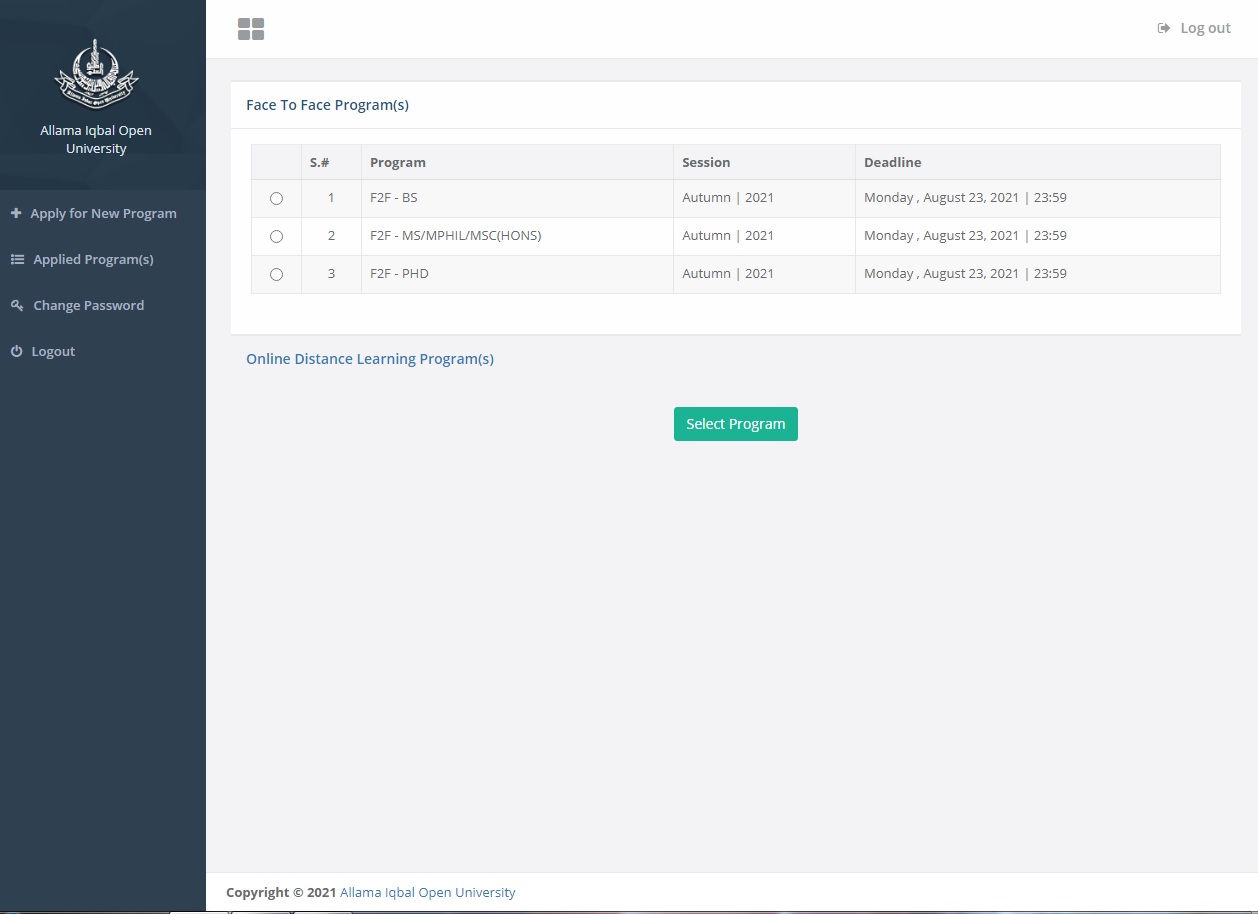Click the Allama Iqbal Open University logo
This screenshot has height=914, width=1258.
click(x=96, y=75)
